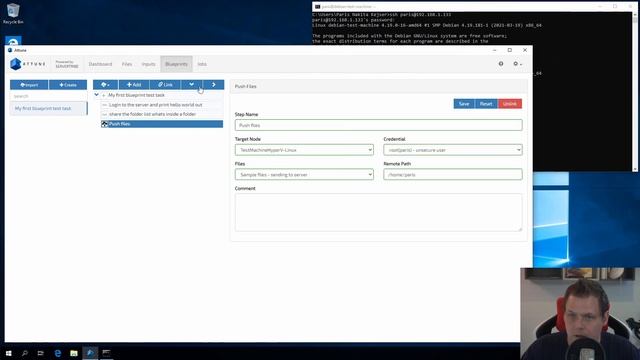Open the Files dropdown
The width and height of the screenshot is (640, 360).
click(304, 174)
